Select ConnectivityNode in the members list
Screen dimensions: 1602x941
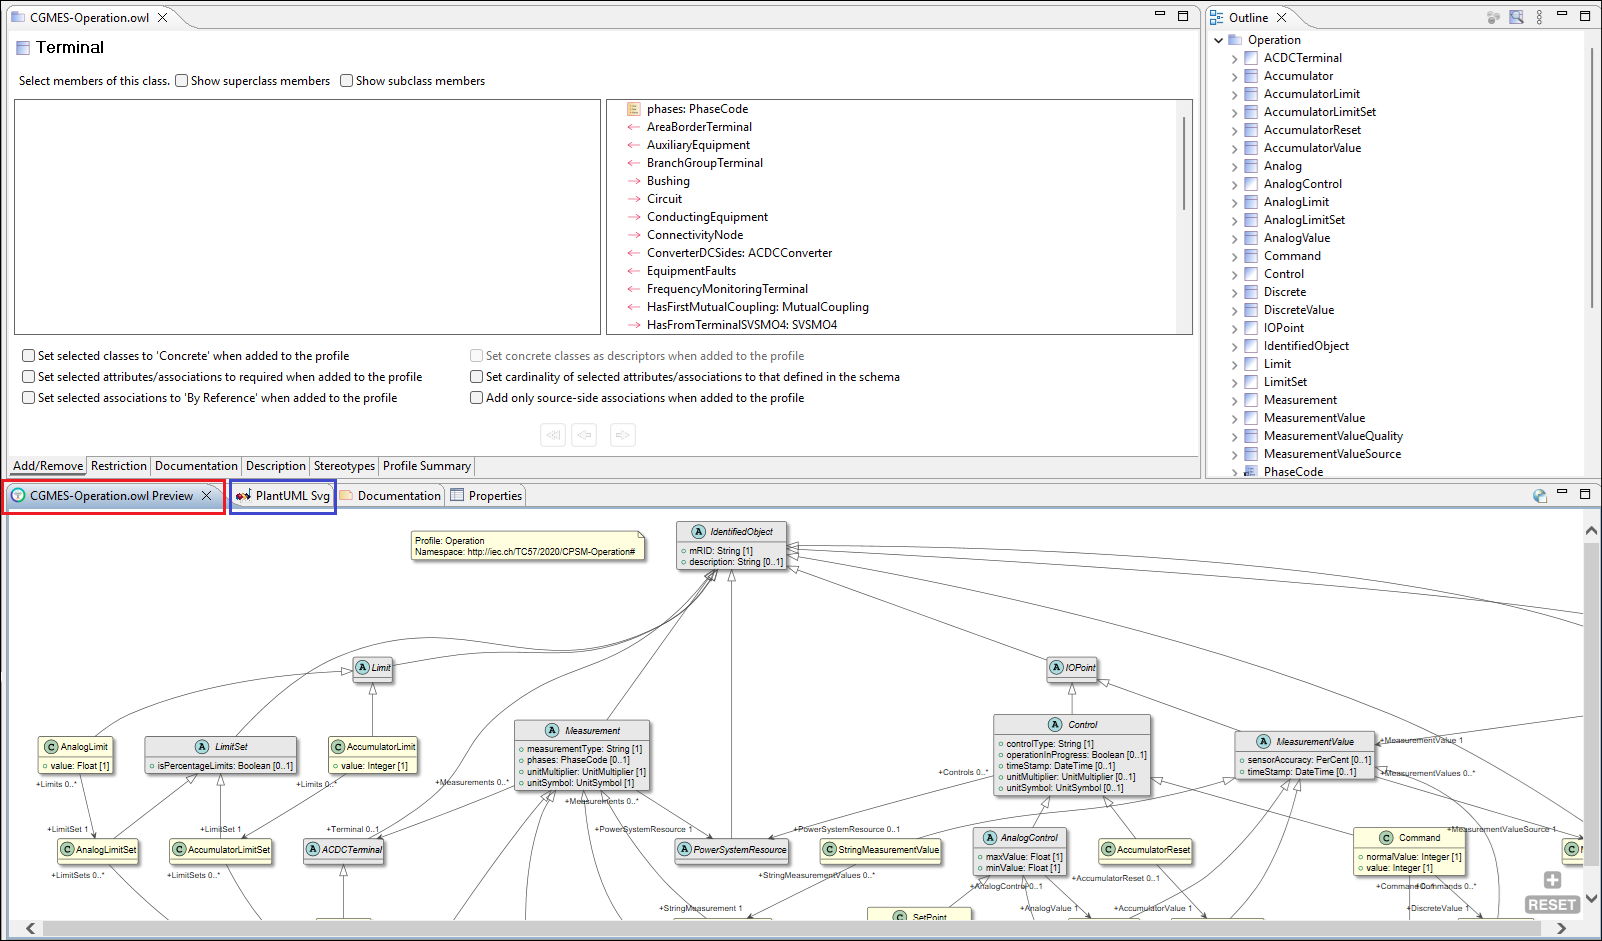(x=695, y=235)
